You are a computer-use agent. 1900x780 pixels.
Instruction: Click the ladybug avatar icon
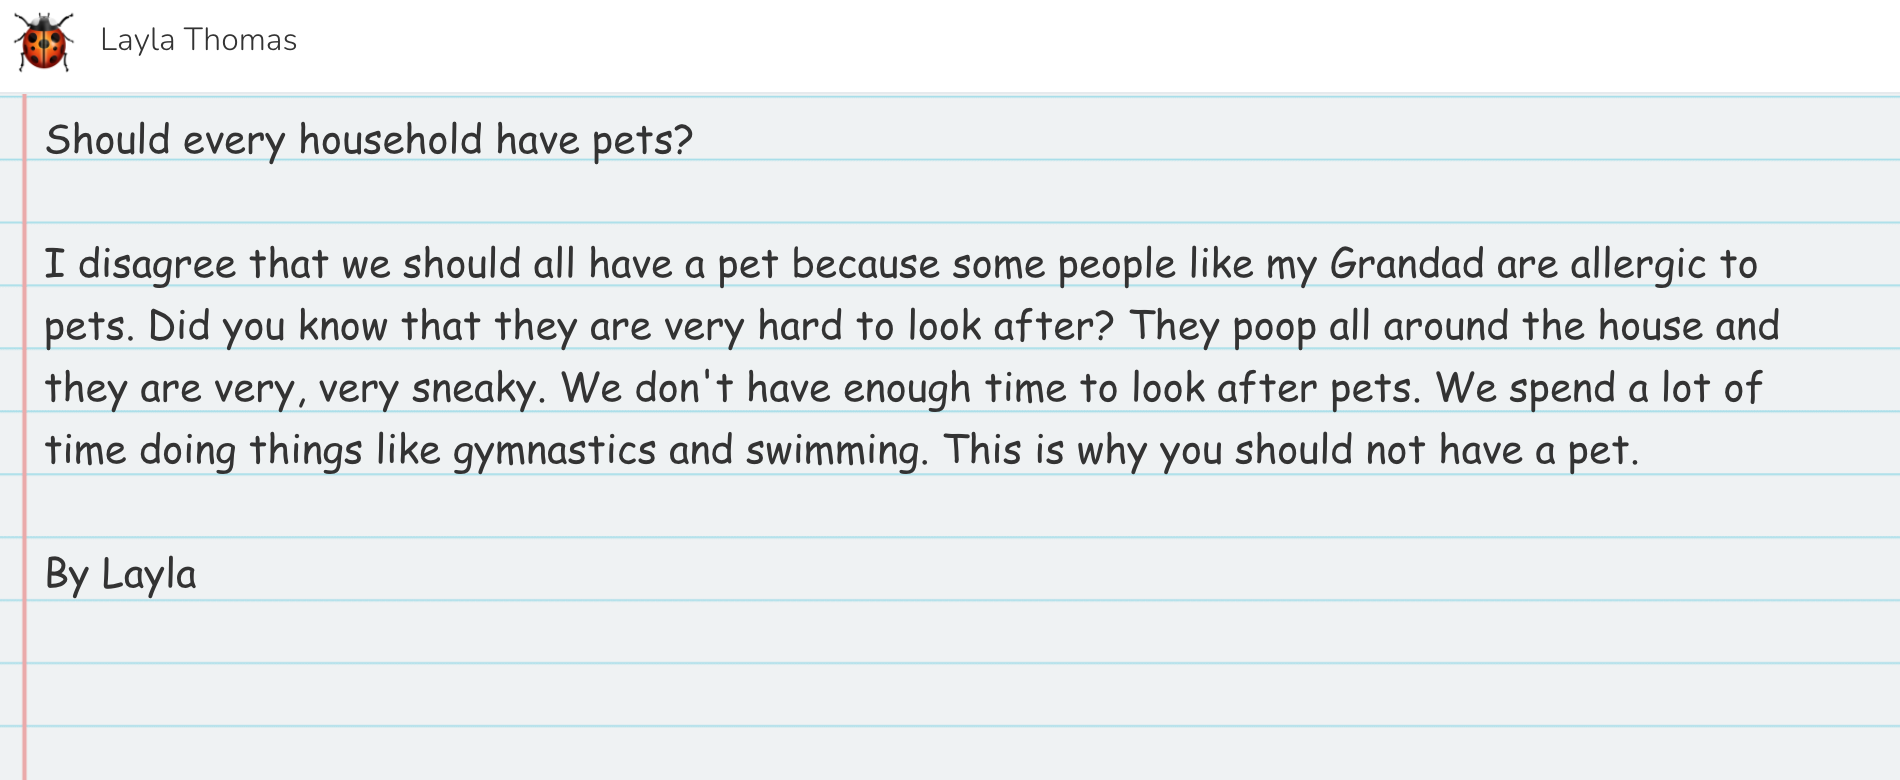point(44,42)
